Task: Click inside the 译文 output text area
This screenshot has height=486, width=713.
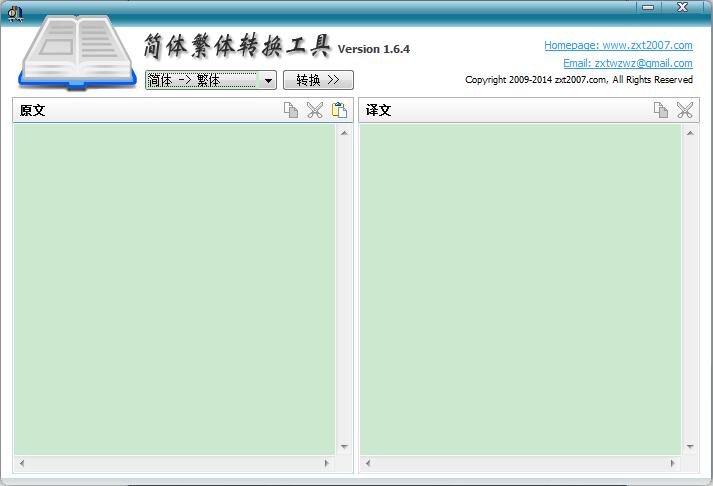Action: point(520,288)
